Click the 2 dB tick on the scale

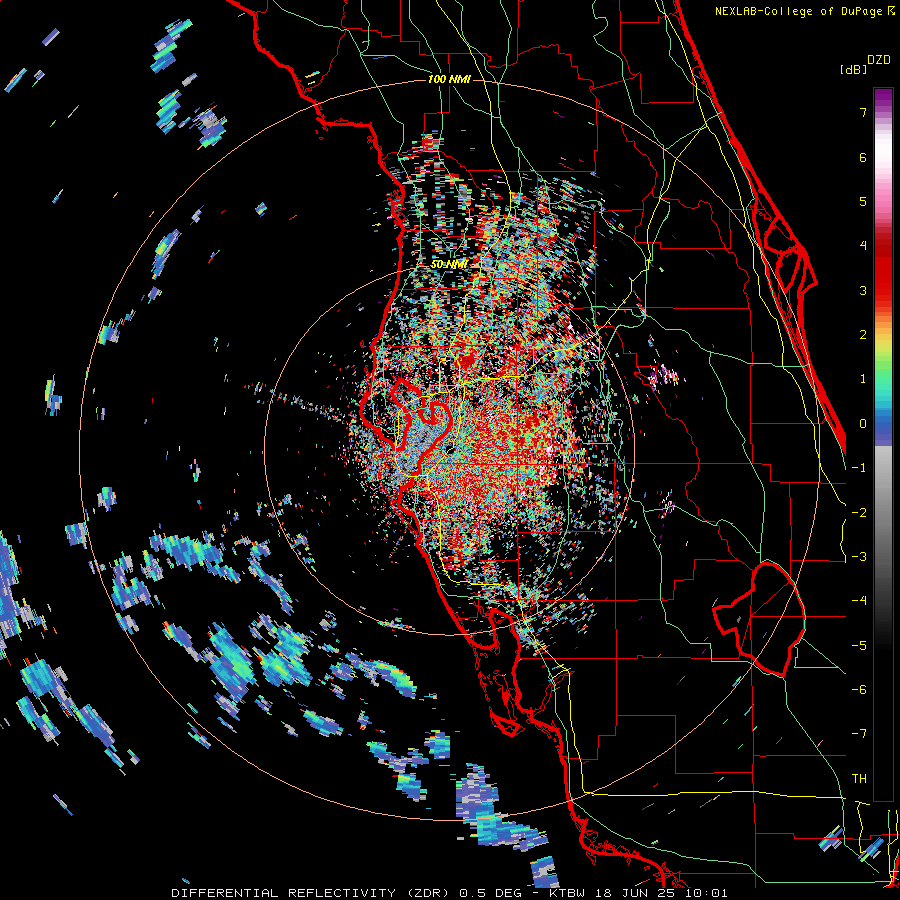click(863, 335)
